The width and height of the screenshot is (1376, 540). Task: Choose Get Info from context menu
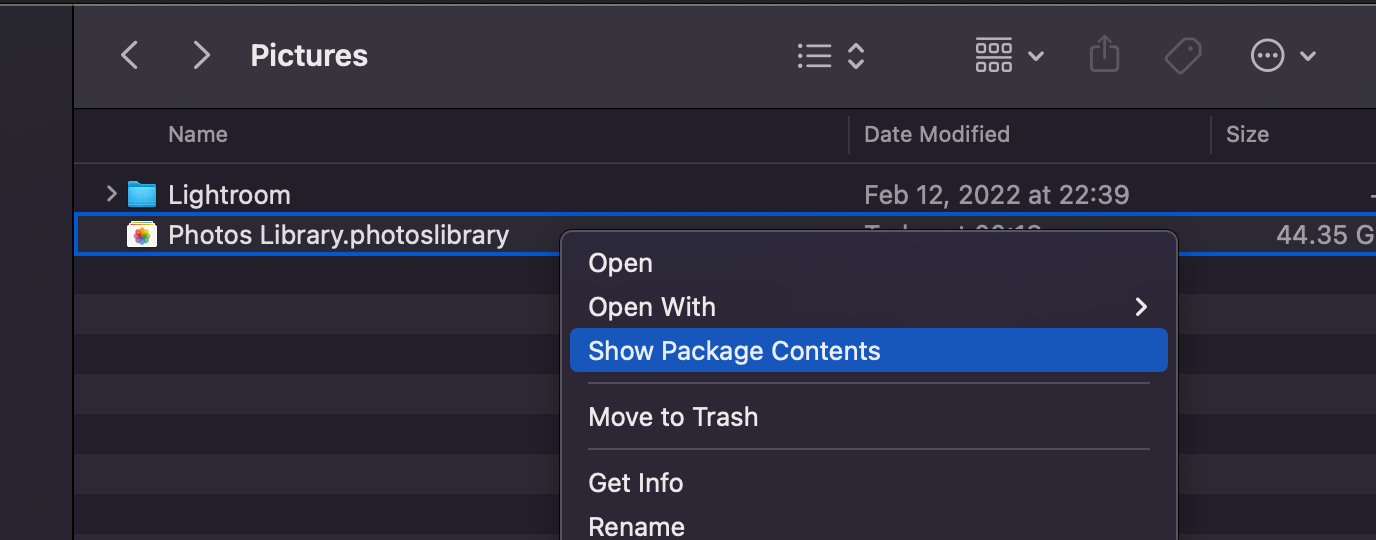pyautogui.click(x=868, y=483)
